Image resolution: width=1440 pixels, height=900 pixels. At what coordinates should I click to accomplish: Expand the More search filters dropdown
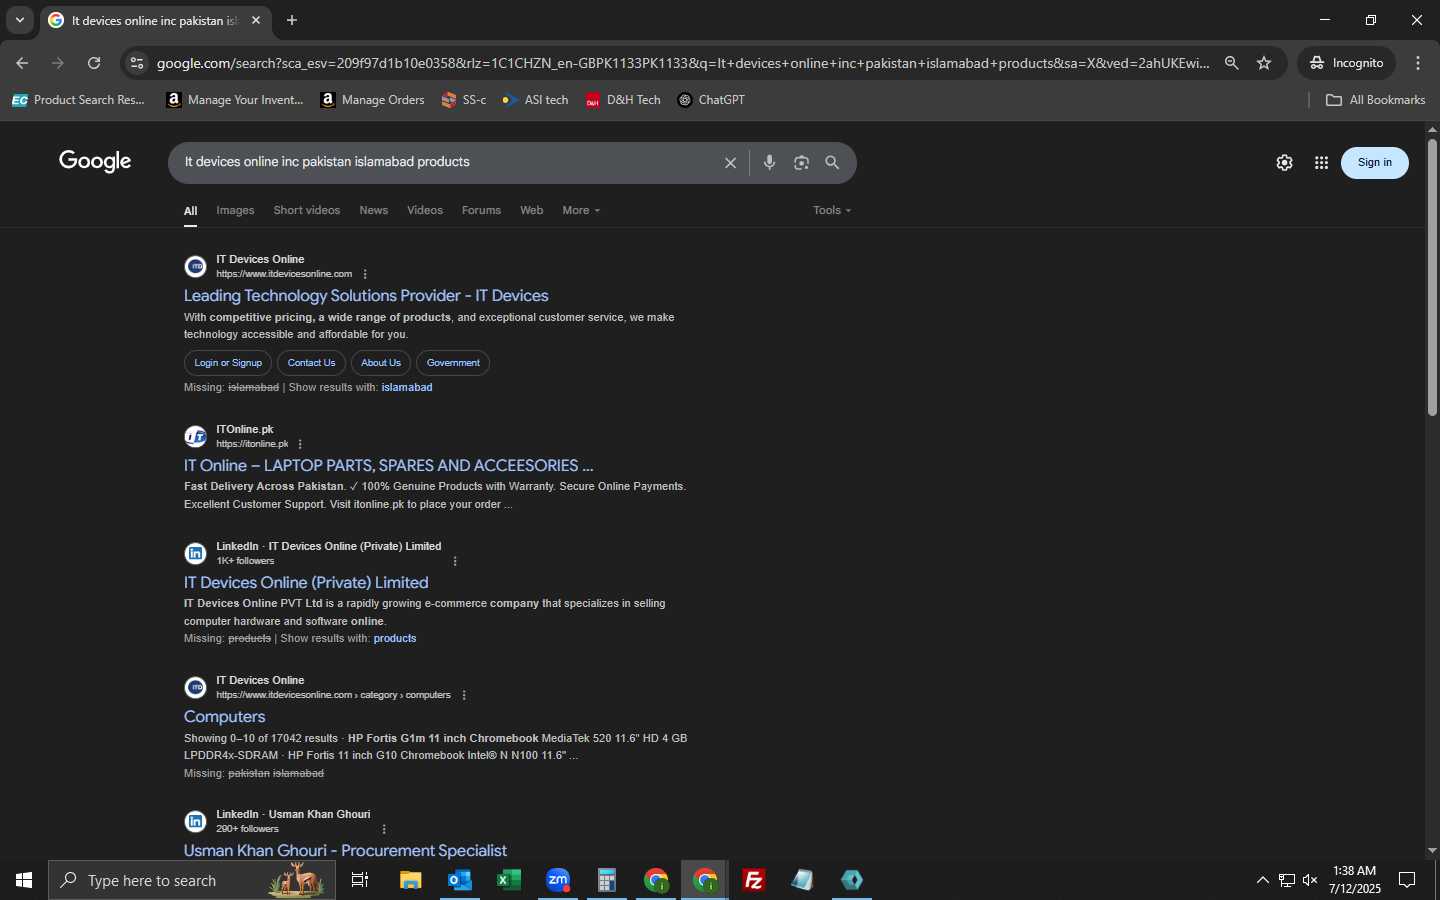coord(581,210)
